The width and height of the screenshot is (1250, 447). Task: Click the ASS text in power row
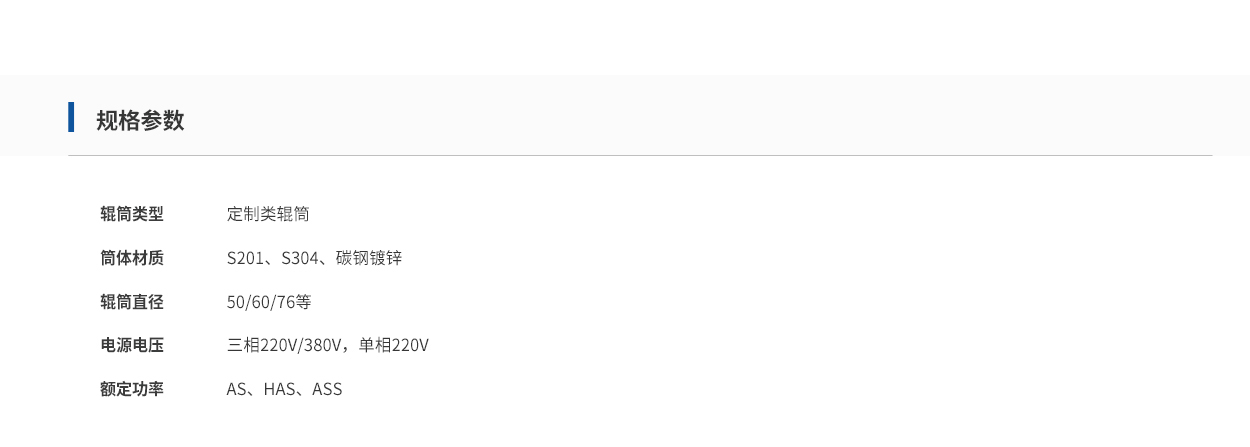327,389
